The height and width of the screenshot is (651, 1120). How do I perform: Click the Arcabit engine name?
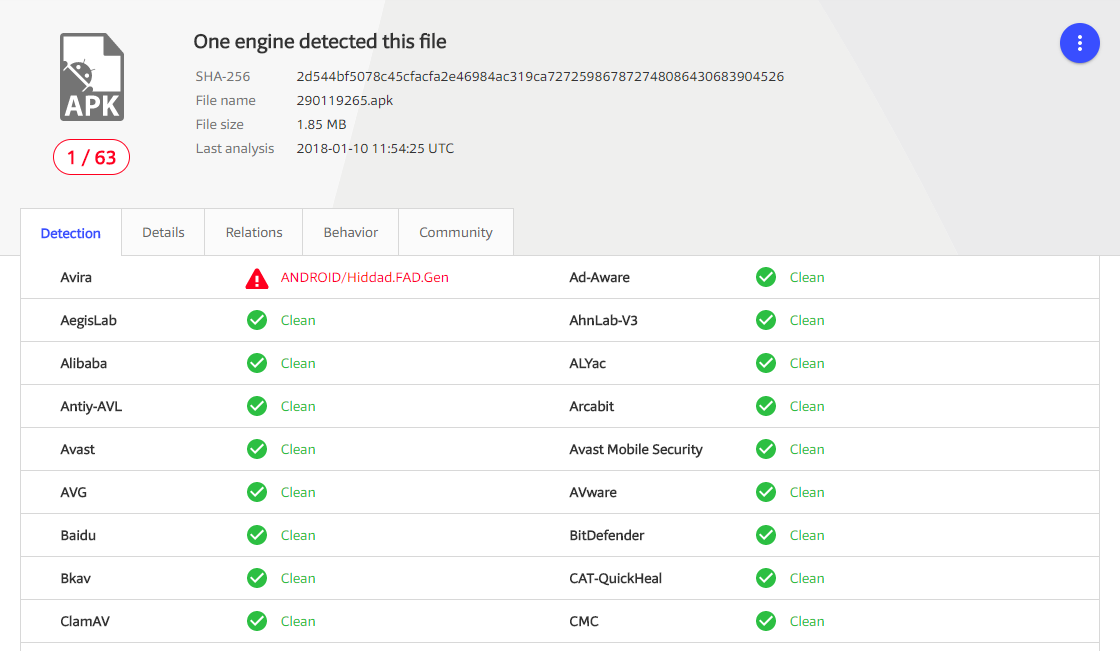[x=591, y=406]
